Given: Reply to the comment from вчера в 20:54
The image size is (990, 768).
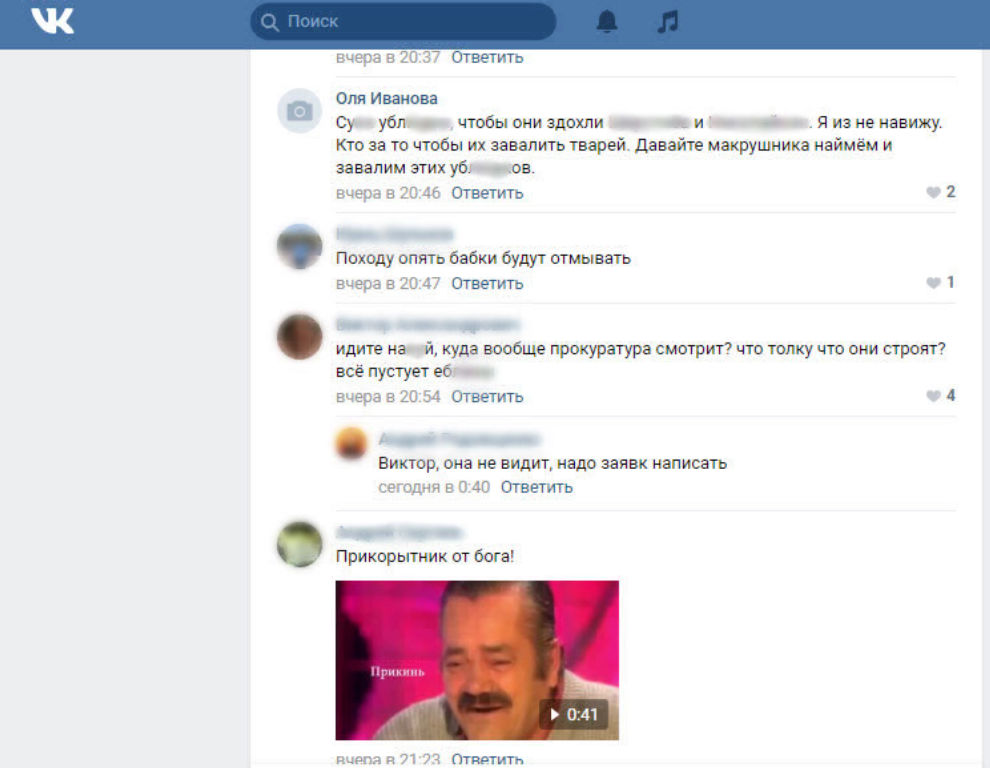Looking at the screenshot, I should coord(487,397).
